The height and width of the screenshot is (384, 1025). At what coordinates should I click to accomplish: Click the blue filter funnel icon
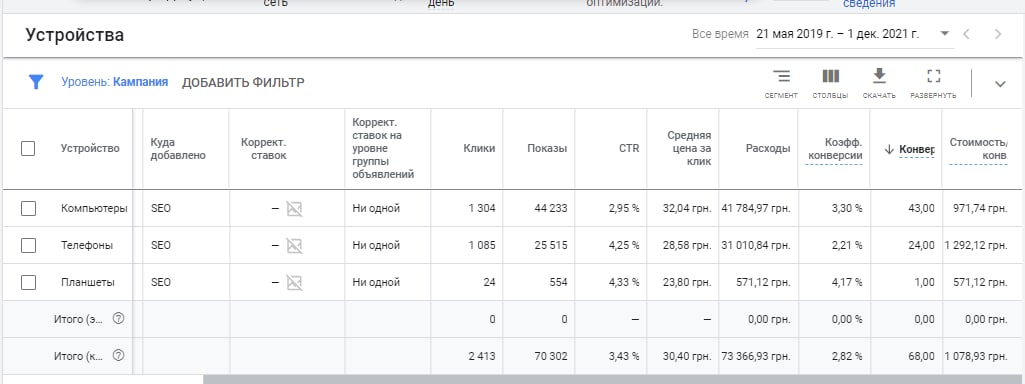pos(36,82)
